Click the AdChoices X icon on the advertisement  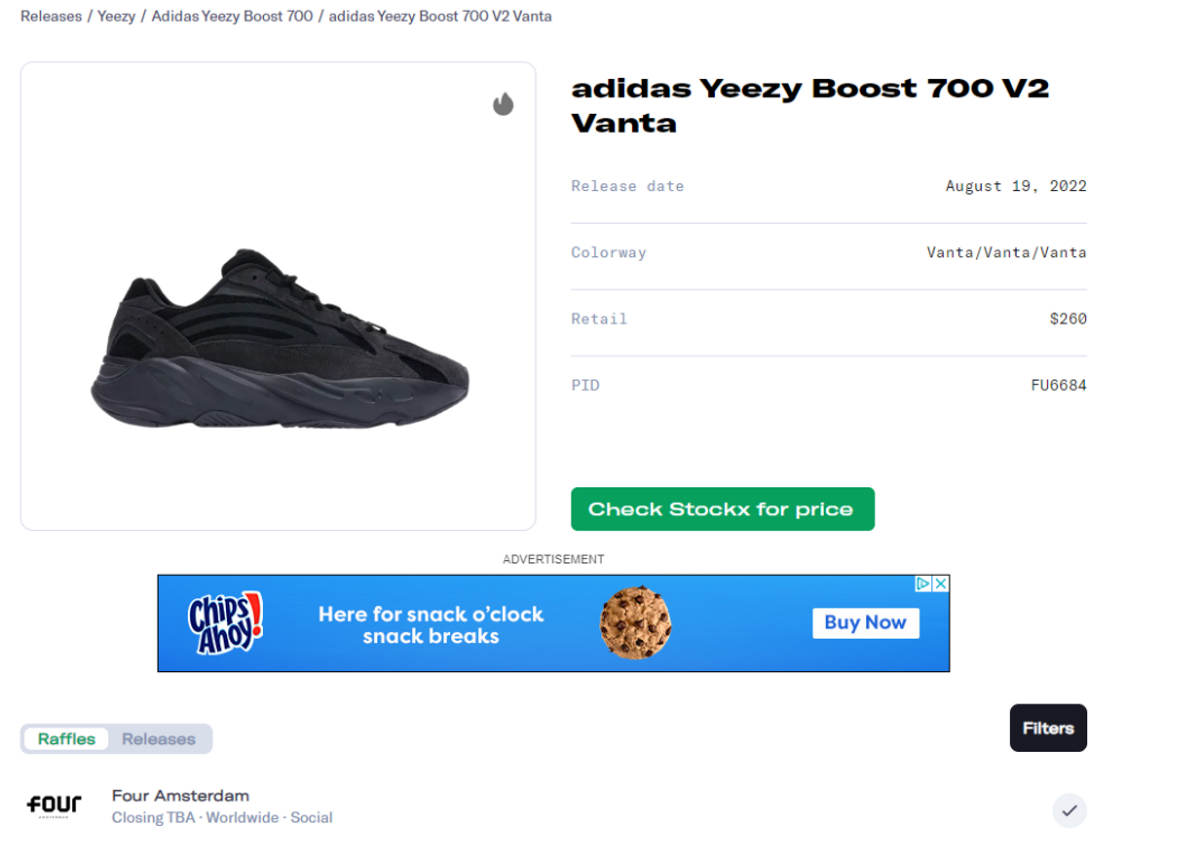[x=941, y=584]
